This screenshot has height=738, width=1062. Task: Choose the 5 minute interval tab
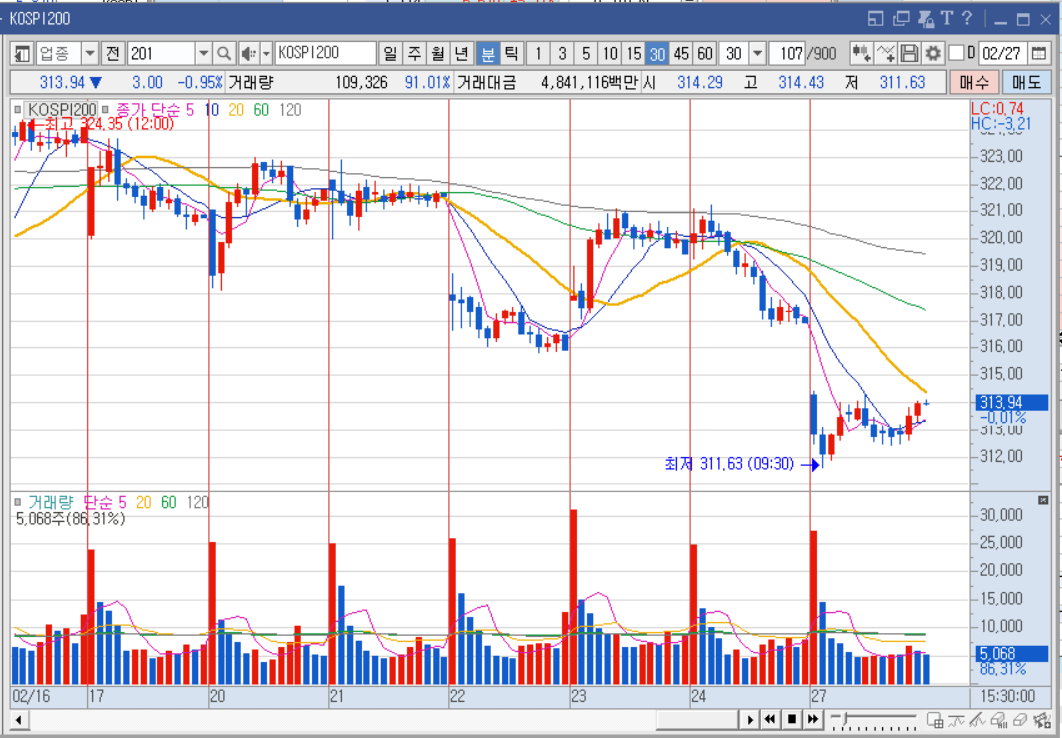click(x=586, y=53)
